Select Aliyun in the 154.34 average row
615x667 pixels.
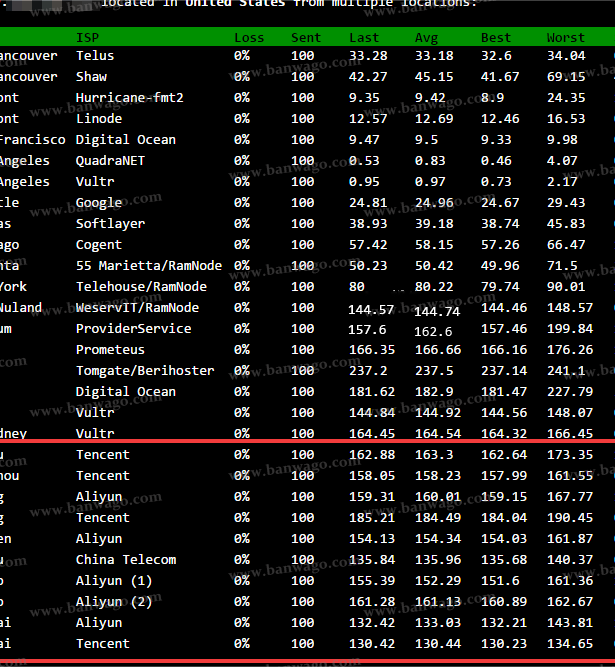pos(99,539)
